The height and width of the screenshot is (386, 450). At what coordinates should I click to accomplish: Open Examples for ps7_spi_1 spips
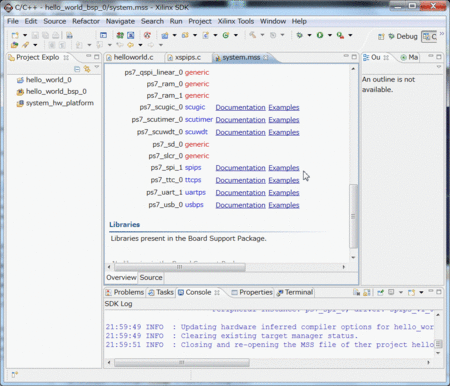(284, 168)
